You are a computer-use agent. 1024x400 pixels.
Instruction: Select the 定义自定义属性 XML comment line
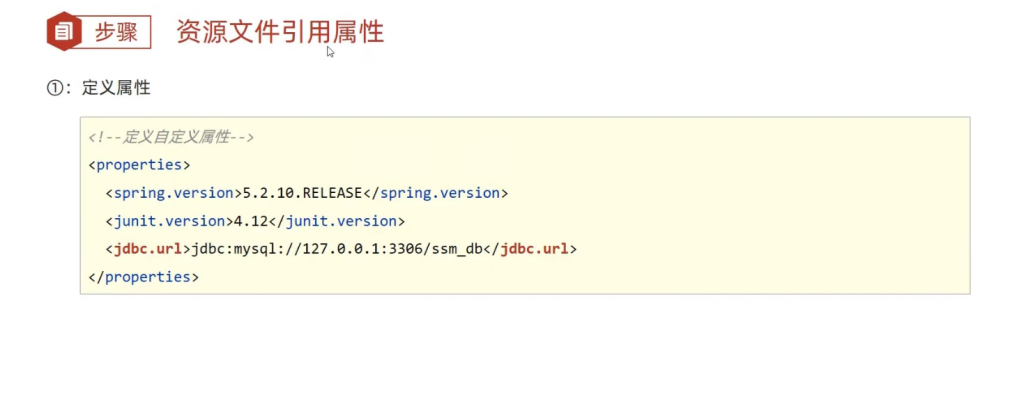tap(171, 137)
